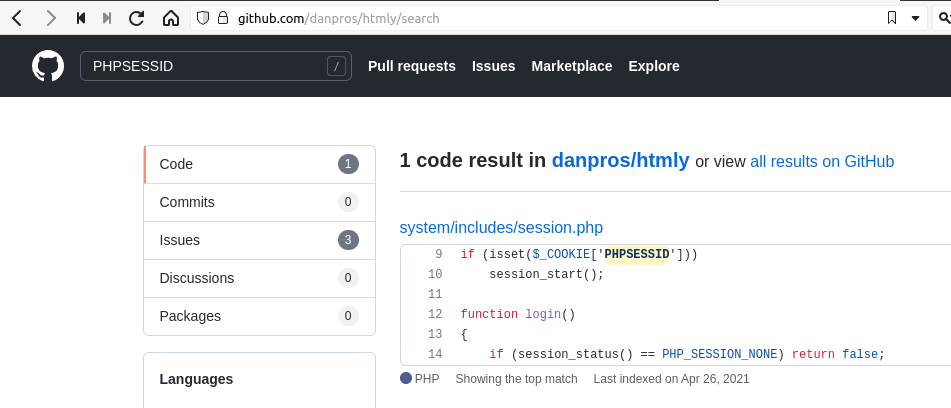This screenshot has width=951, height=408.
Task: Open the bookmark dropdown arrow
Action: (915, 18)
